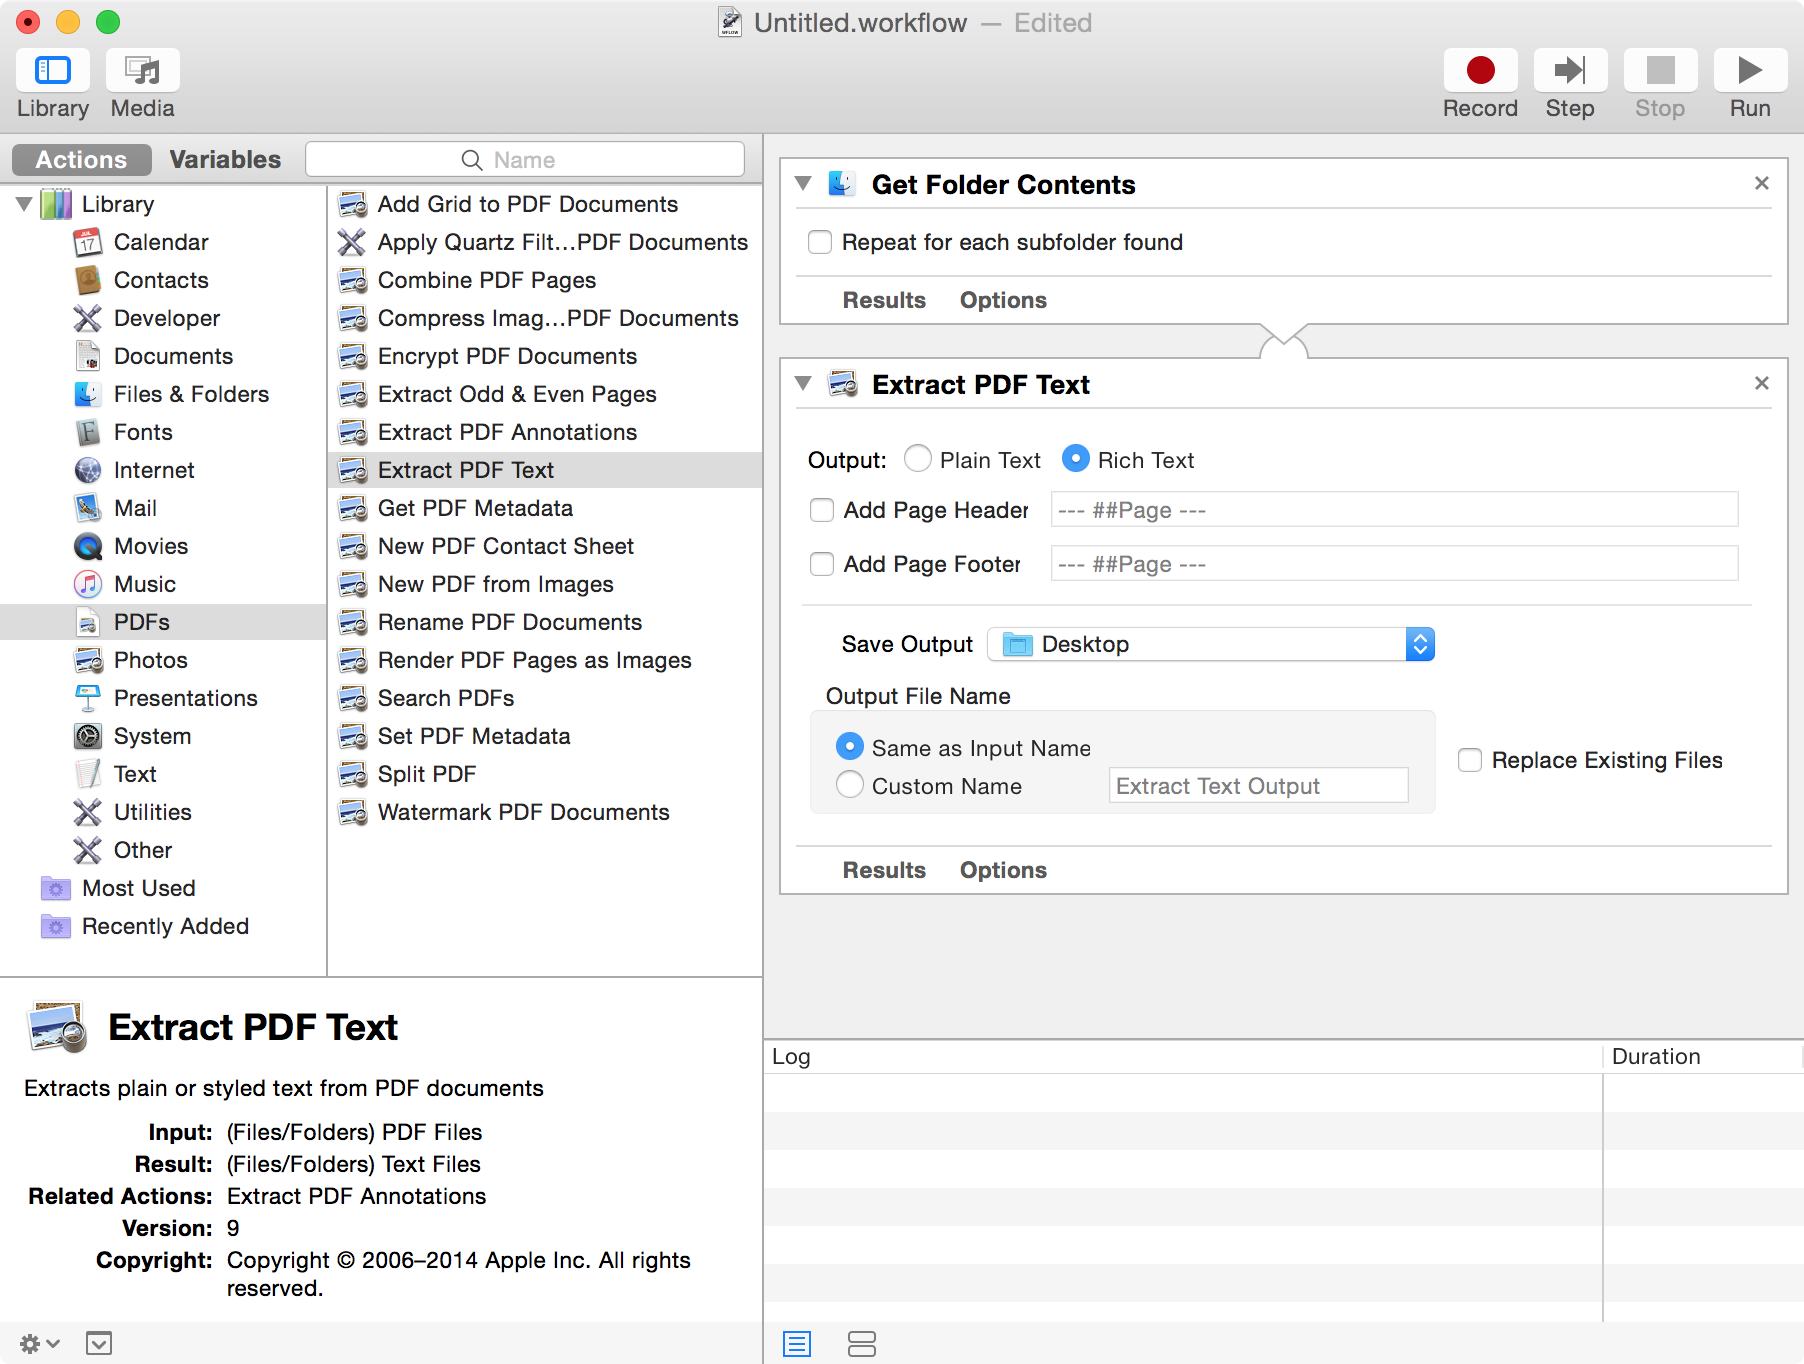Remove the Get Folder Contents action
Viewport: 1804px width, 1364px height.
1762,183
